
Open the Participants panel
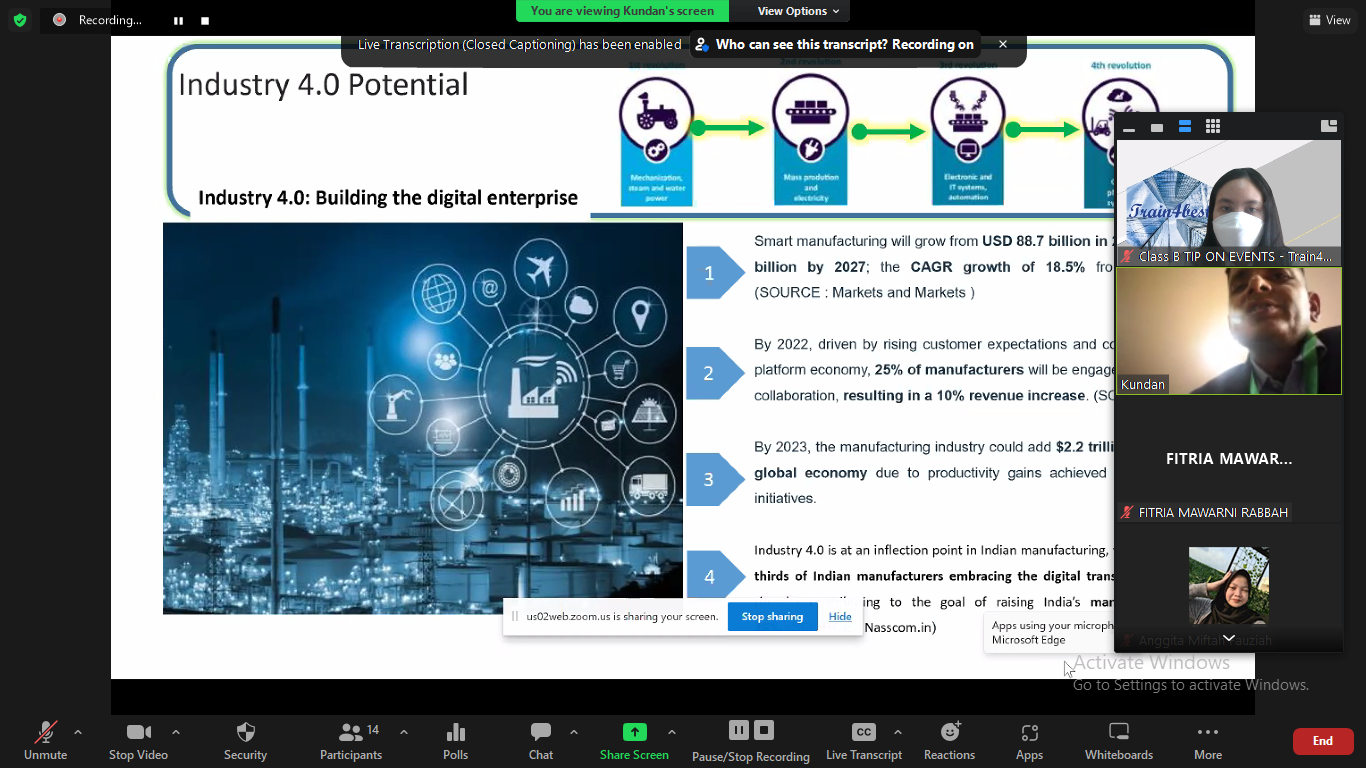tap(351, 733)
